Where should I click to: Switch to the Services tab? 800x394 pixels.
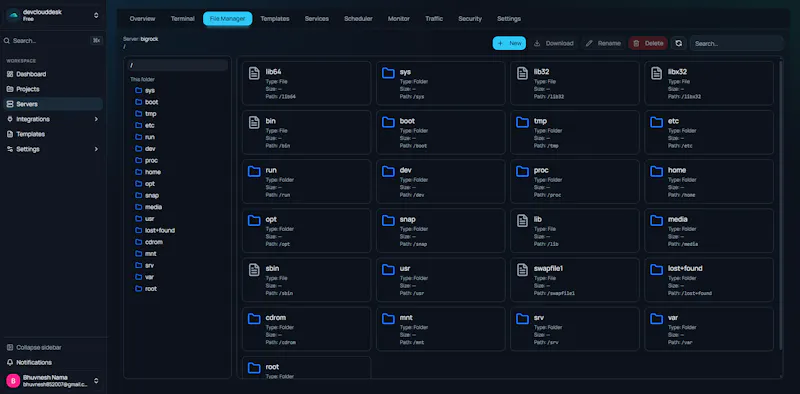[317, 19]
